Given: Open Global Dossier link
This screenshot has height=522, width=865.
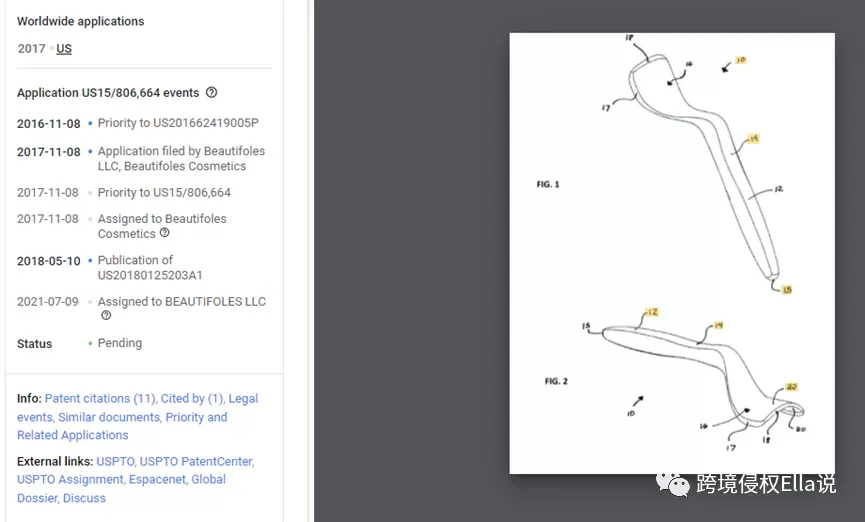Looking at the screenshot, I should click(x=121, y=488).
